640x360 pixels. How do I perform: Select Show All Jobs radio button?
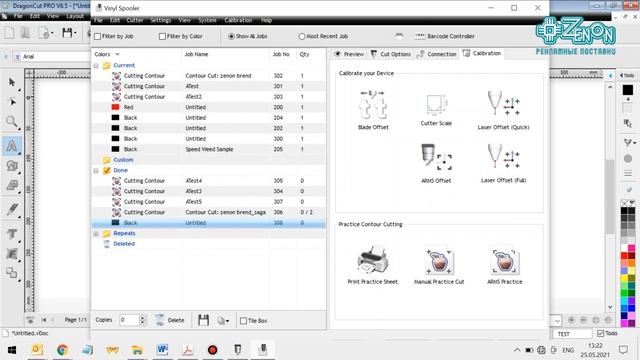point(231,36)
